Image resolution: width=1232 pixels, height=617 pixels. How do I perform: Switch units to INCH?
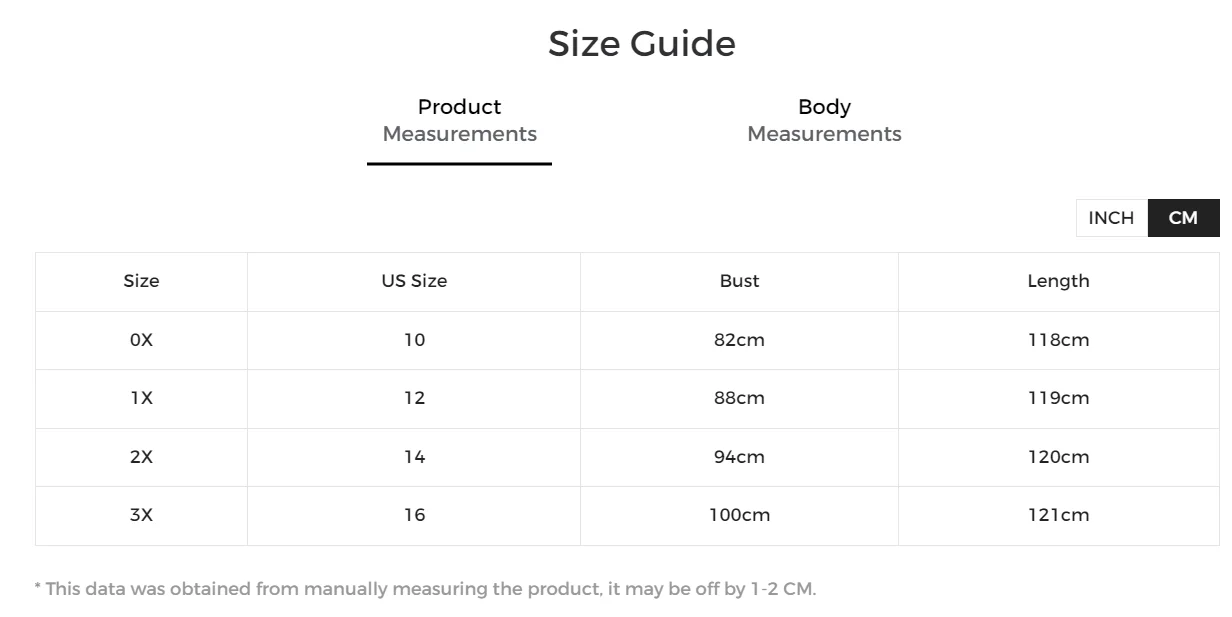coord(1111,218)
